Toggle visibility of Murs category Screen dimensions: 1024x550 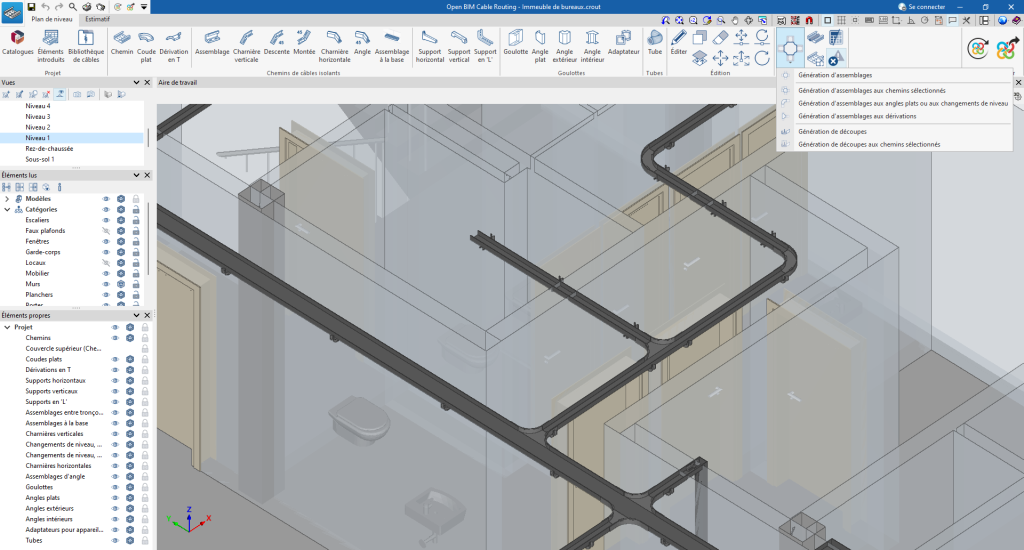(106, 284)
